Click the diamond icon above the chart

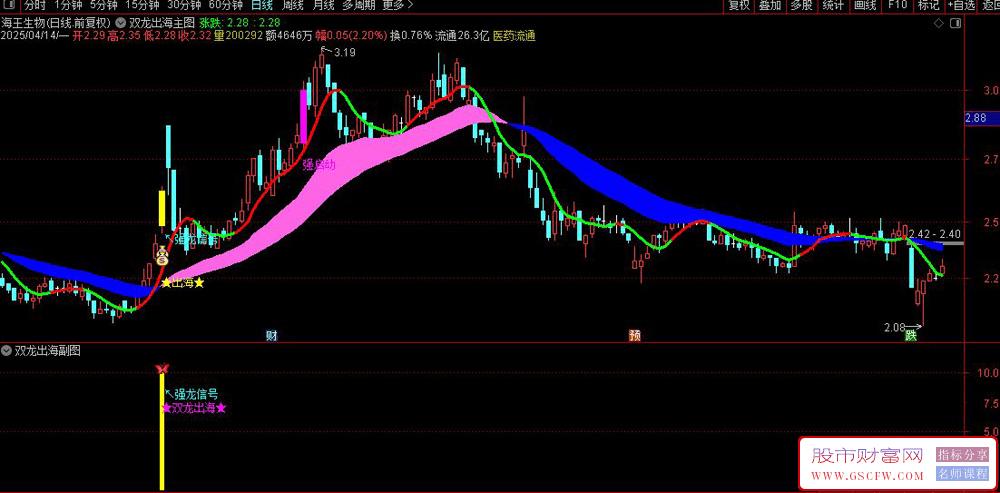(938, 24)
